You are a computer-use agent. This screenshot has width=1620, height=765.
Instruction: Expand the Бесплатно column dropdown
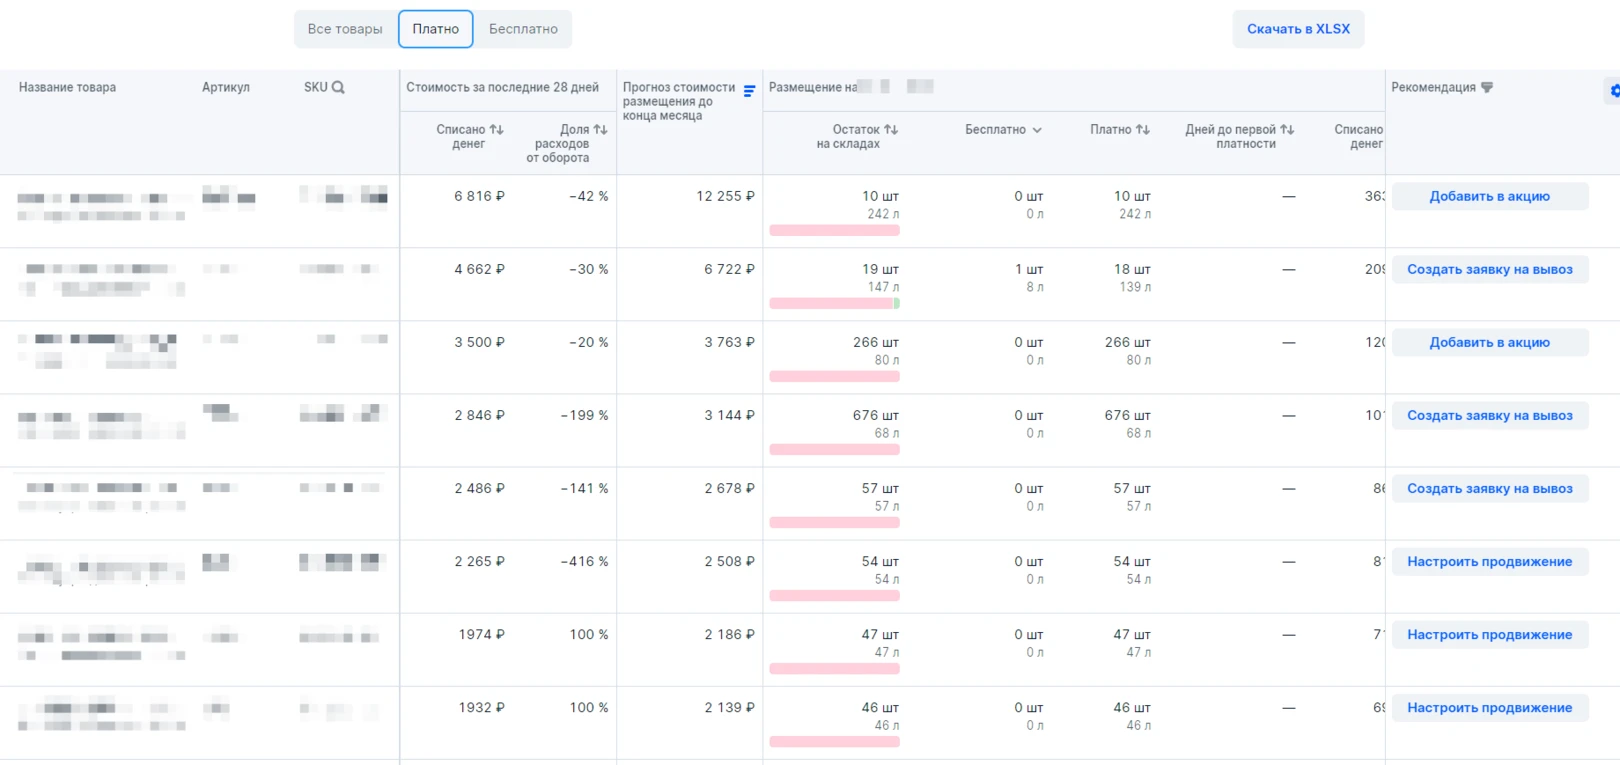pos(1037,130)
